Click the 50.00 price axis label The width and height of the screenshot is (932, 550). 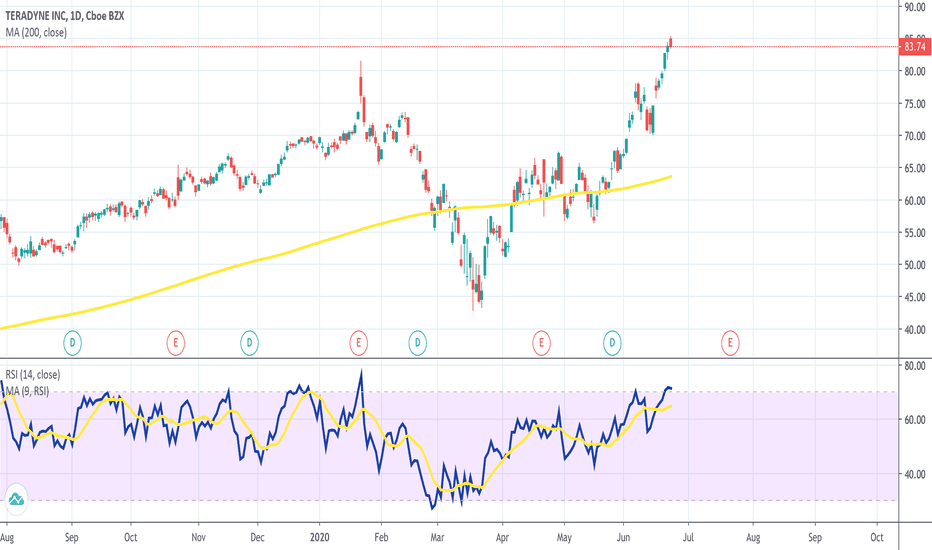coord(915,265)
